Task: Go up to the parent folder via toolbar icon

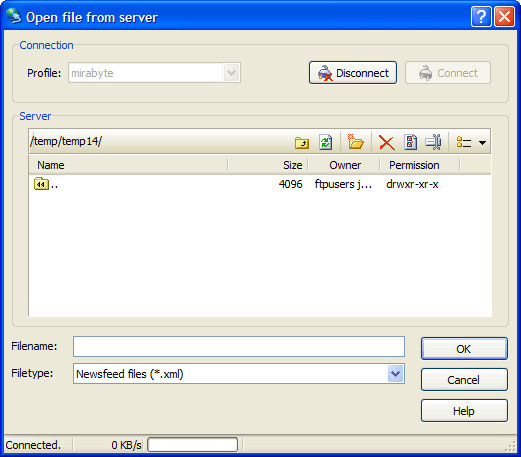Action: 302,143
